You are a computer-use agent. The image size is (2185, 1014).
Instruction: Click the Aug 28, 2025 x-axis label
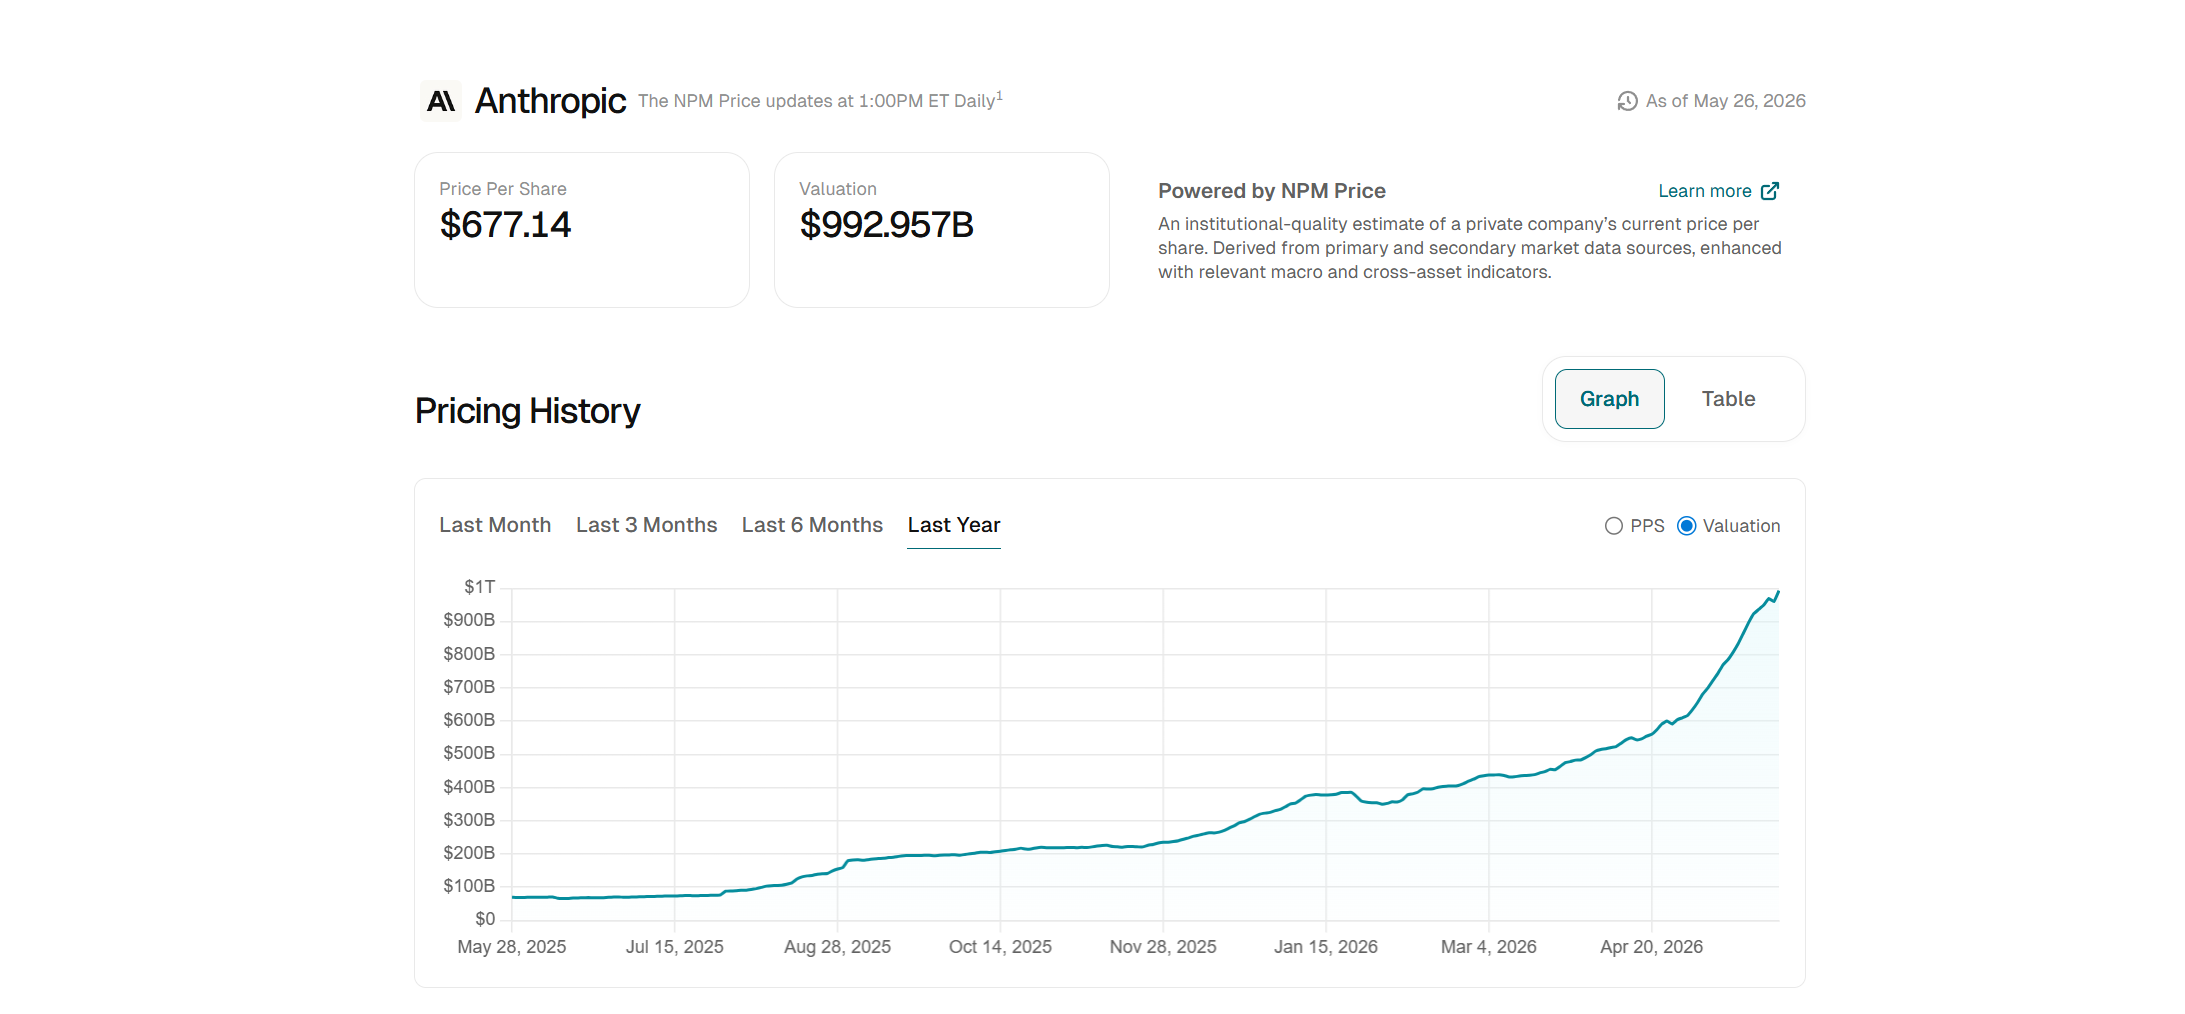tap(838, 947)
